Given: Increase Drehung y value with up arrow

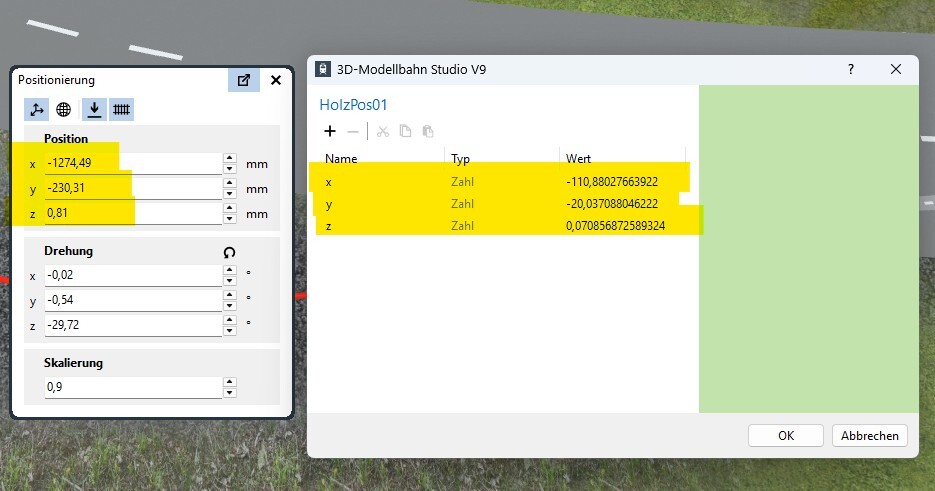Looking at the screenshot, I should click(x=230, y=295).
